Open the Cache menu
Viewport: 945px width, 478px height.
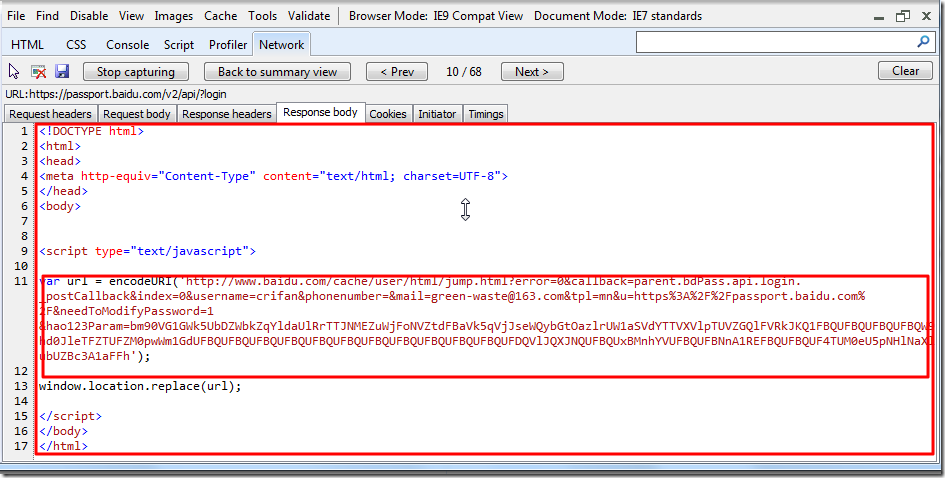point(221,16)
